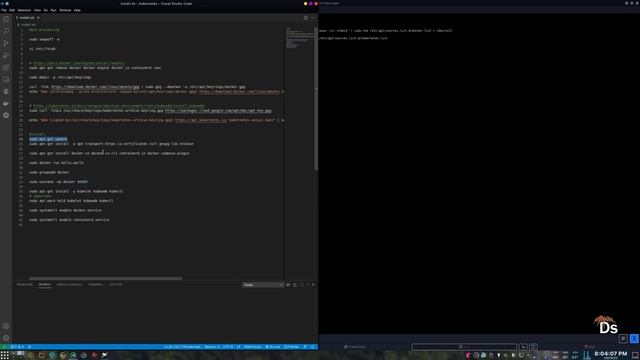The height and width of the screenshot is (360, 640).
Task: Click the line 'vi /etc/fstab'
Action: pos(42,49)
